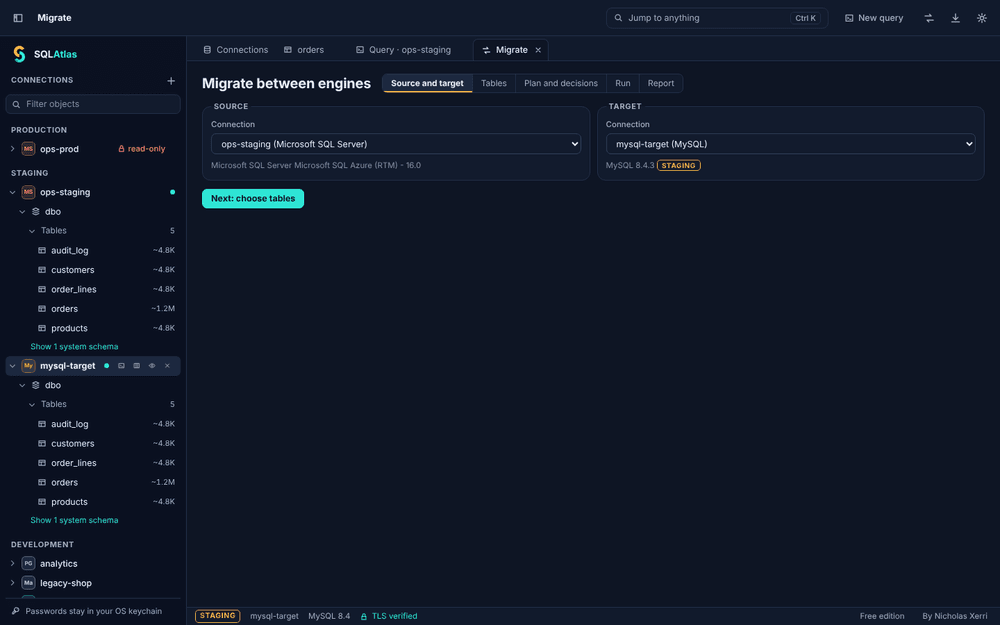Go to the Report step

661,84
